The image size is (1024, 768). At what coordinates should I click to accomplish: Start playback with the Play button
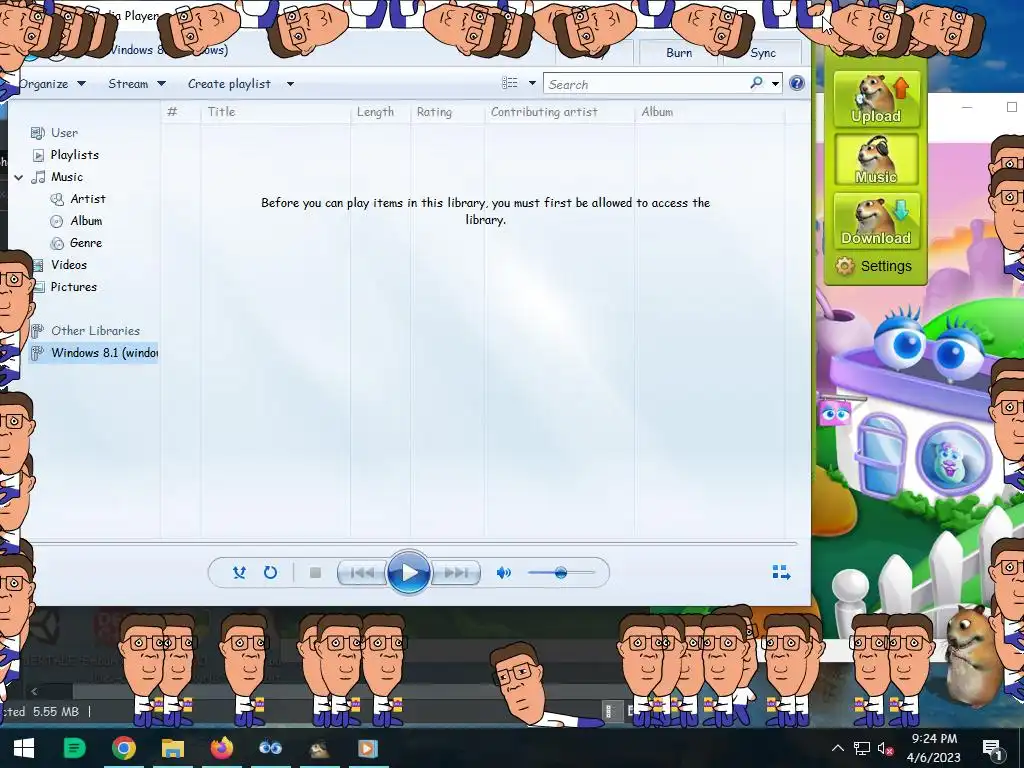[x=409, y=572]
